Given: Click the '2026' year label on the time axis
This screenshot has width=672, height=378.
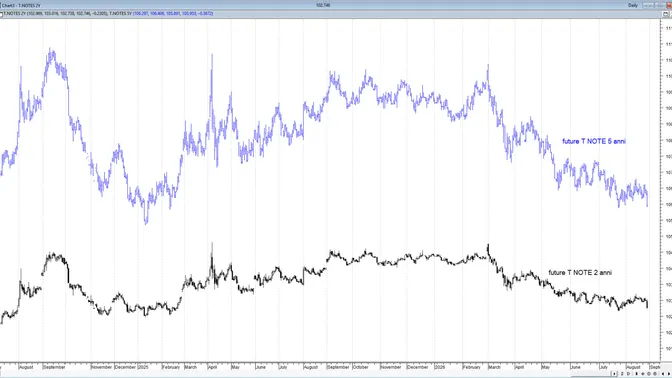Looking at the screenshot, I should pyautogui.click(x=440, y=367).
